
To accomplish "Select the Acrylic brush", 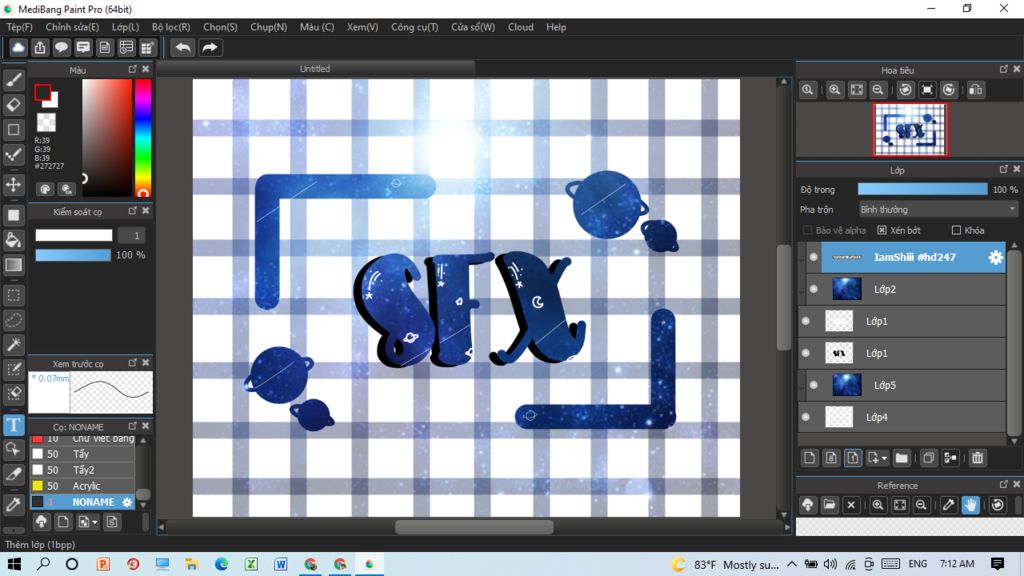I will click(x=82, y=486).
